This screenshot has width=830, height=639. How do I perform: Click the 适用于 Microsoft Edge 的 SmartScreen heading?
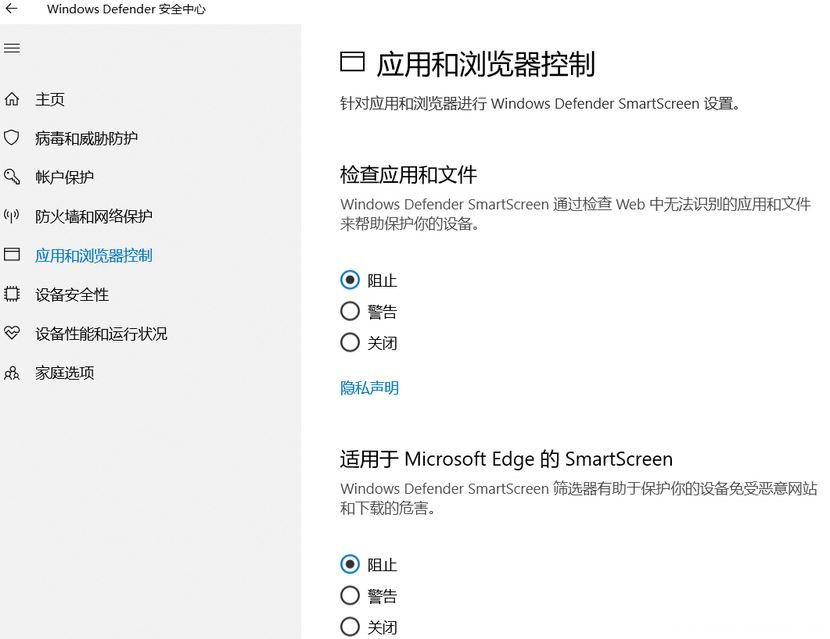[x=506, y=459]
